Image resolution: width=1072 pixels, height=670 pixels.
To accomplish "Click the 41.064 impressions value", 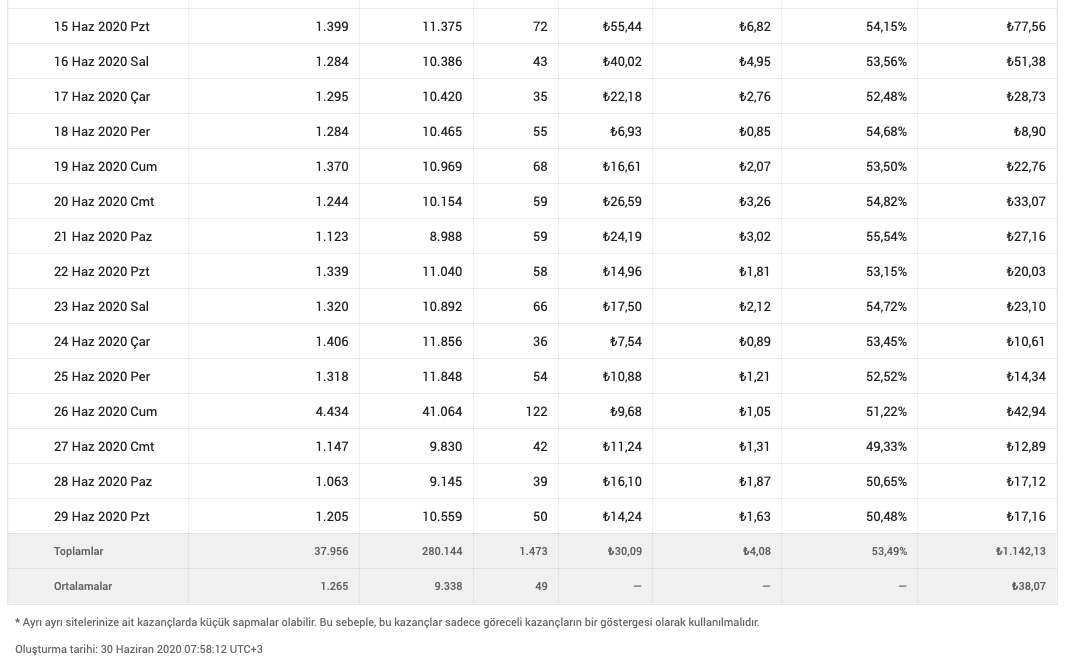I will [x=442, y=412].
